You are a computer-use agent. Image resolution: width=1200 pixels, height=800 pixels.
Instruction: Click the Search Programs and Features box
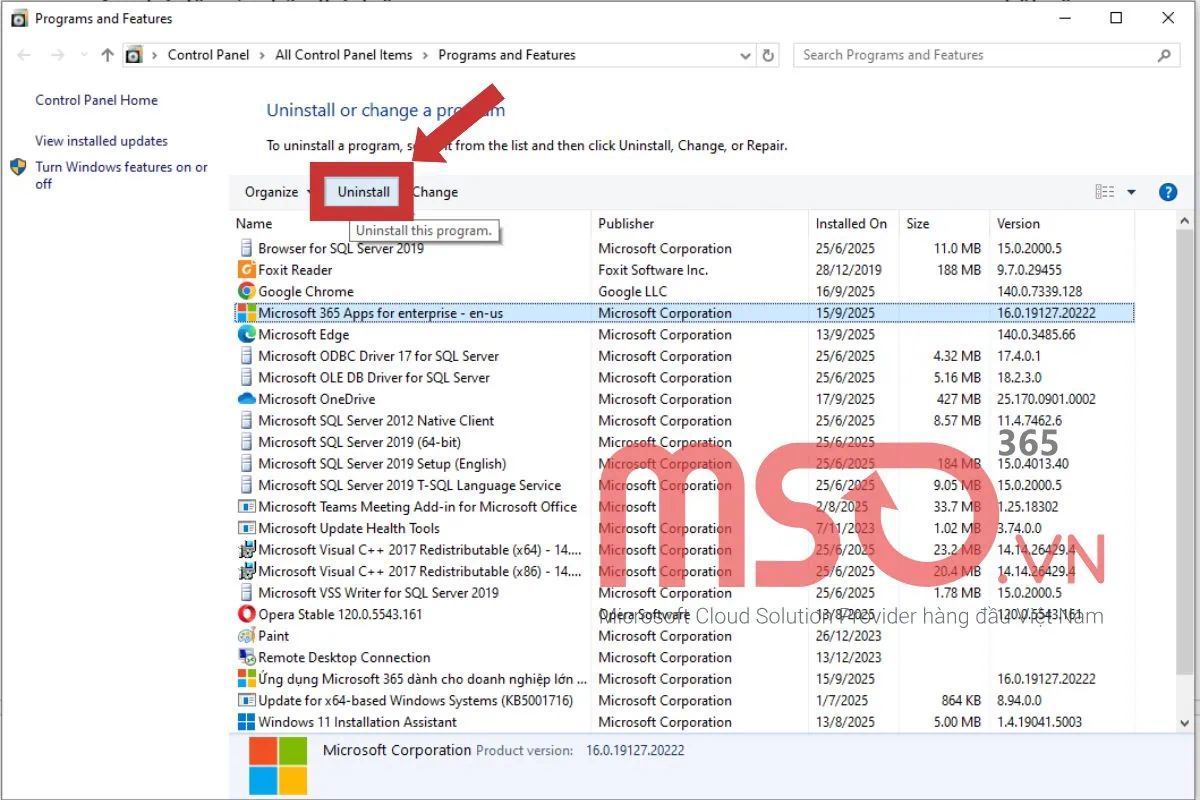975,56
